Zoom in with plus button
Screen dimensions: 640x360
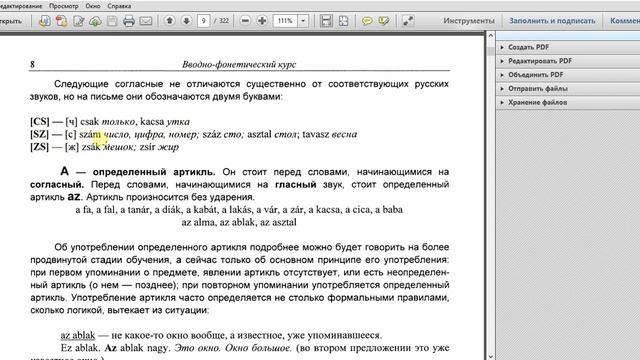[262, 21]
